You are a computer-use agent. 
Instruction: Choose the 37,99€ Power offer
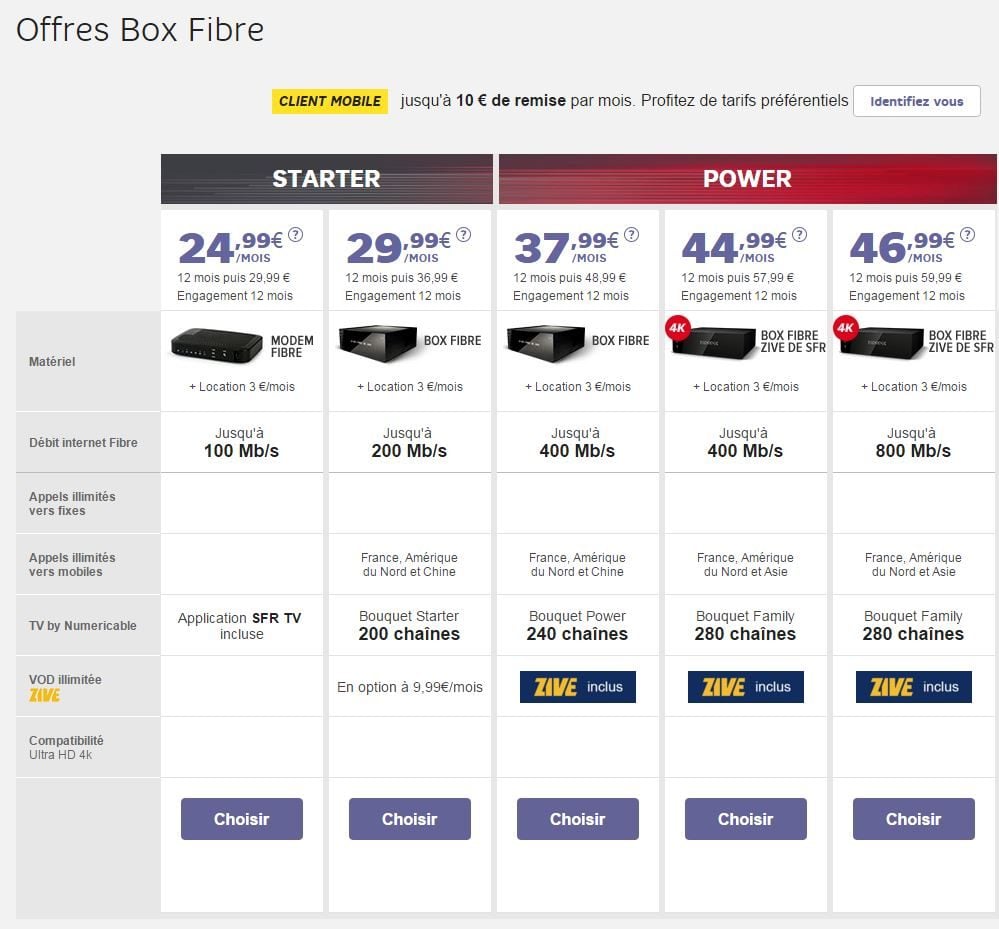tap(577, 819)
